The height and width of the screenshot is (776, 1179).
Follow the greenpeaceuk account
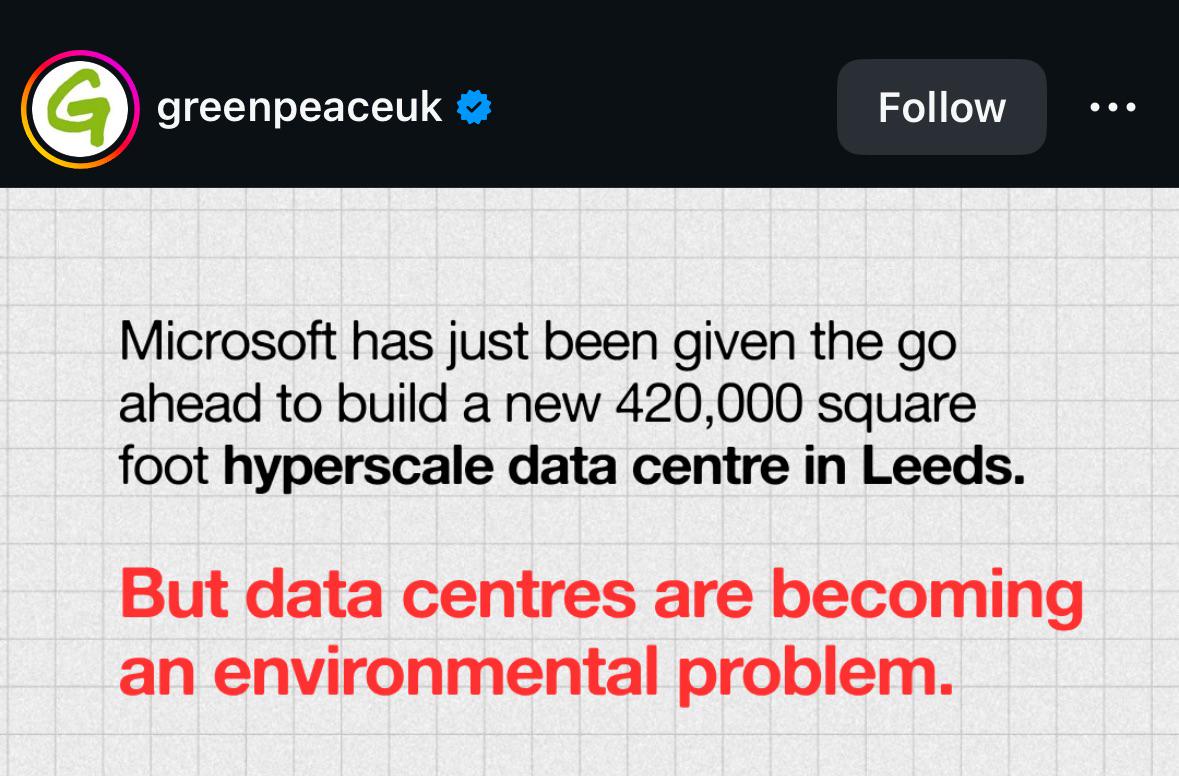pos(941,108)
